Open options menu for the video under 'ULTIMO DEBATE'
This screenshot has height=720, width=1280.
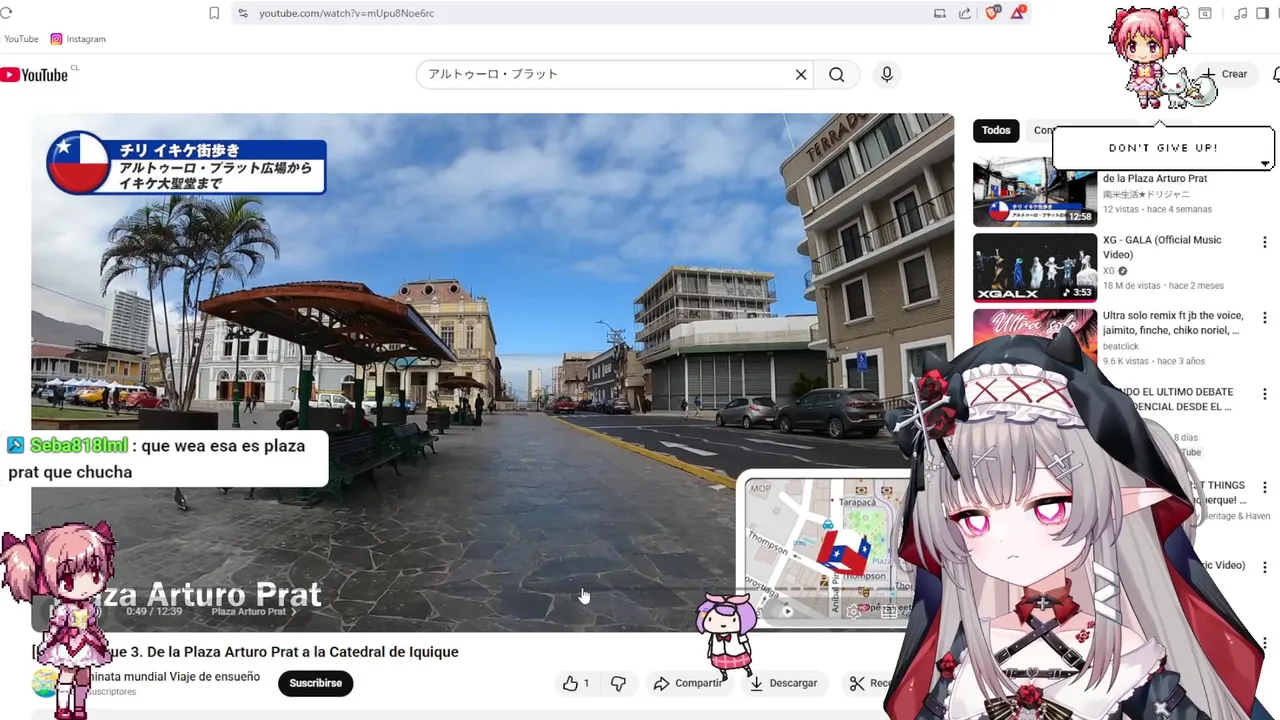(1265, 489)
